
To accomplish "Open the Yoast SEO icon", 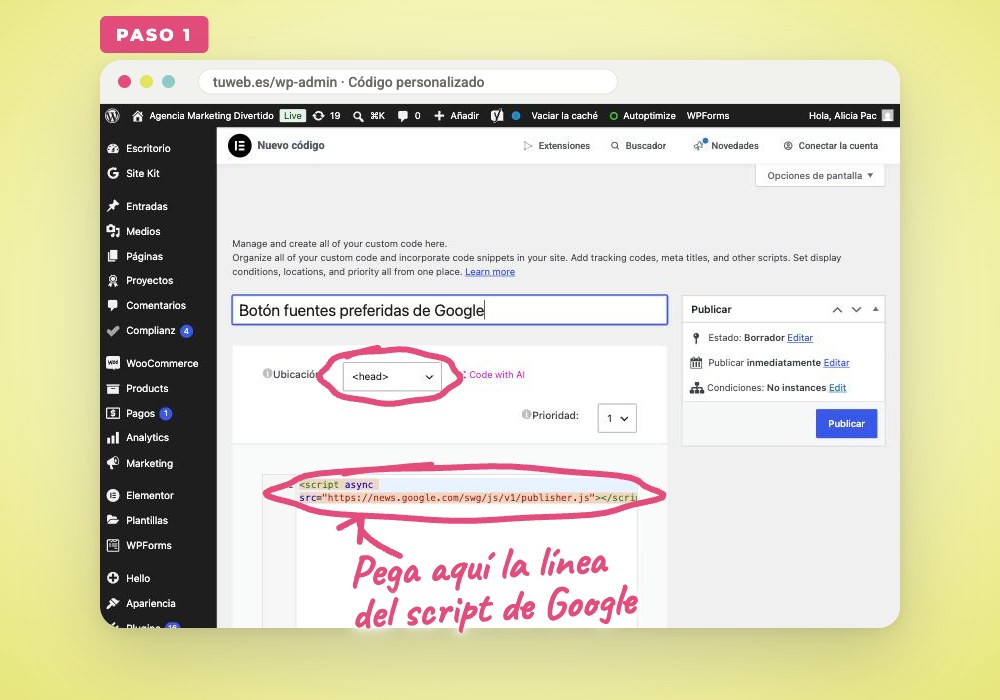I will click(x=497, y=115).
